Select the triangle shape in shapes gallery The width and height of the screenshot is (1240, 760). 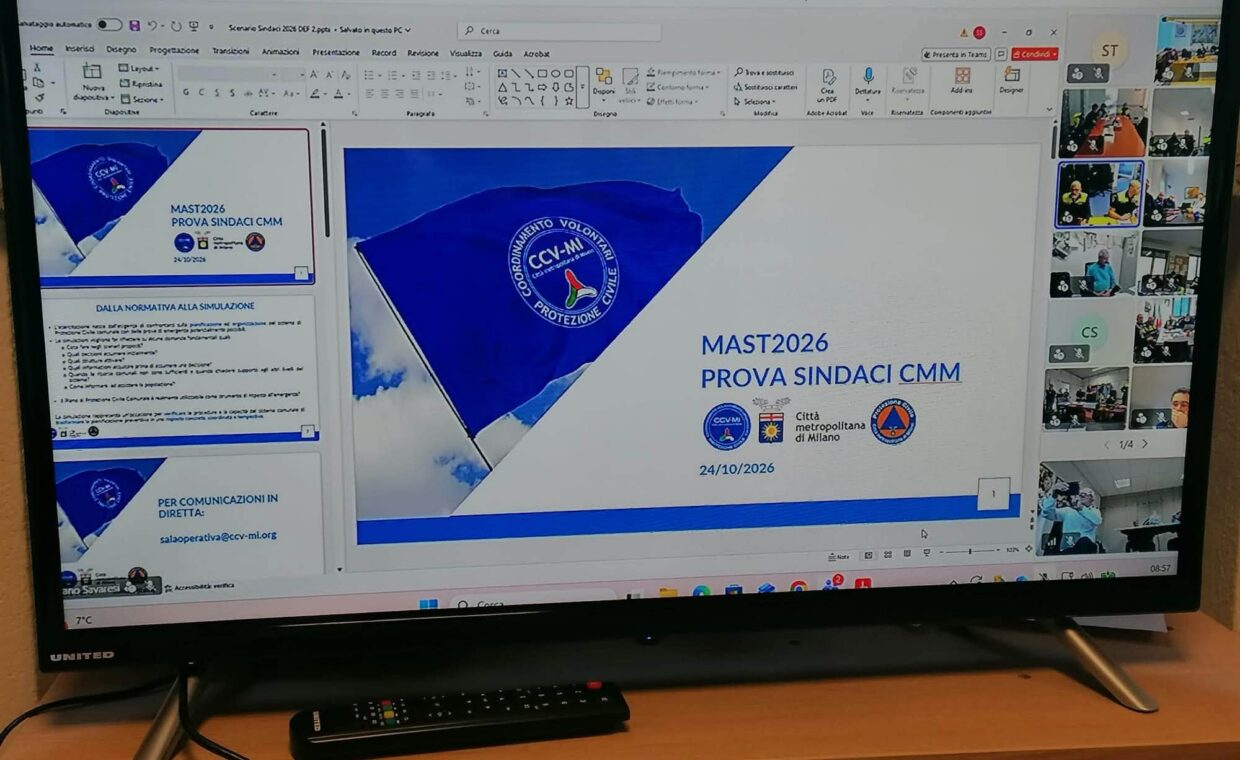click(x=503, y=87)
